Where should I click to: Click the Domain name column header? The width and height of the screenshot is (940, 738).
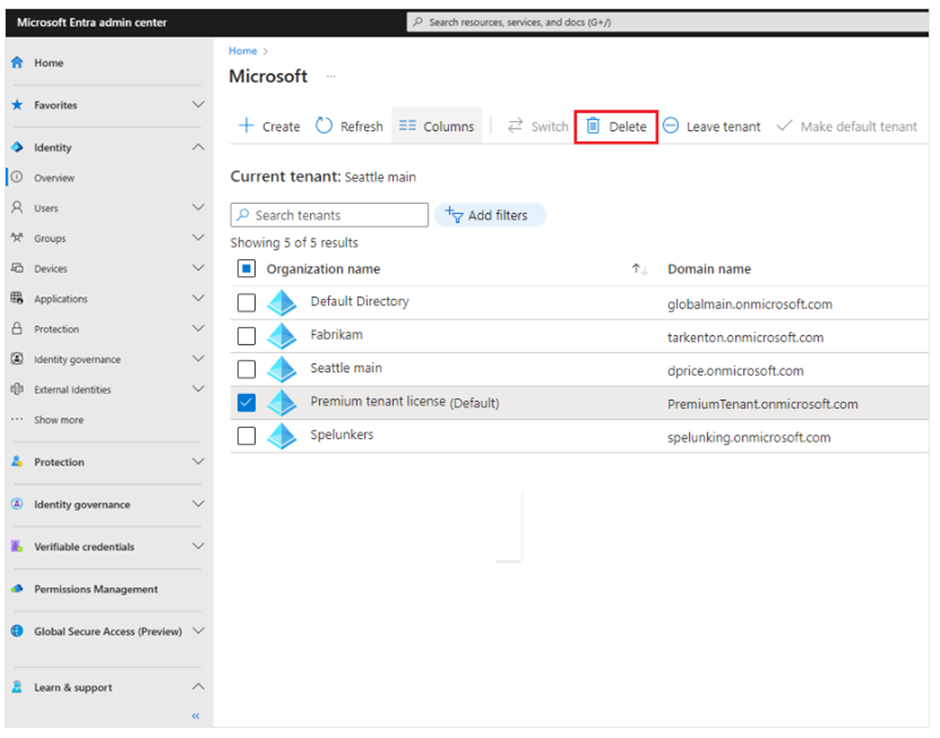click(709, 269)
